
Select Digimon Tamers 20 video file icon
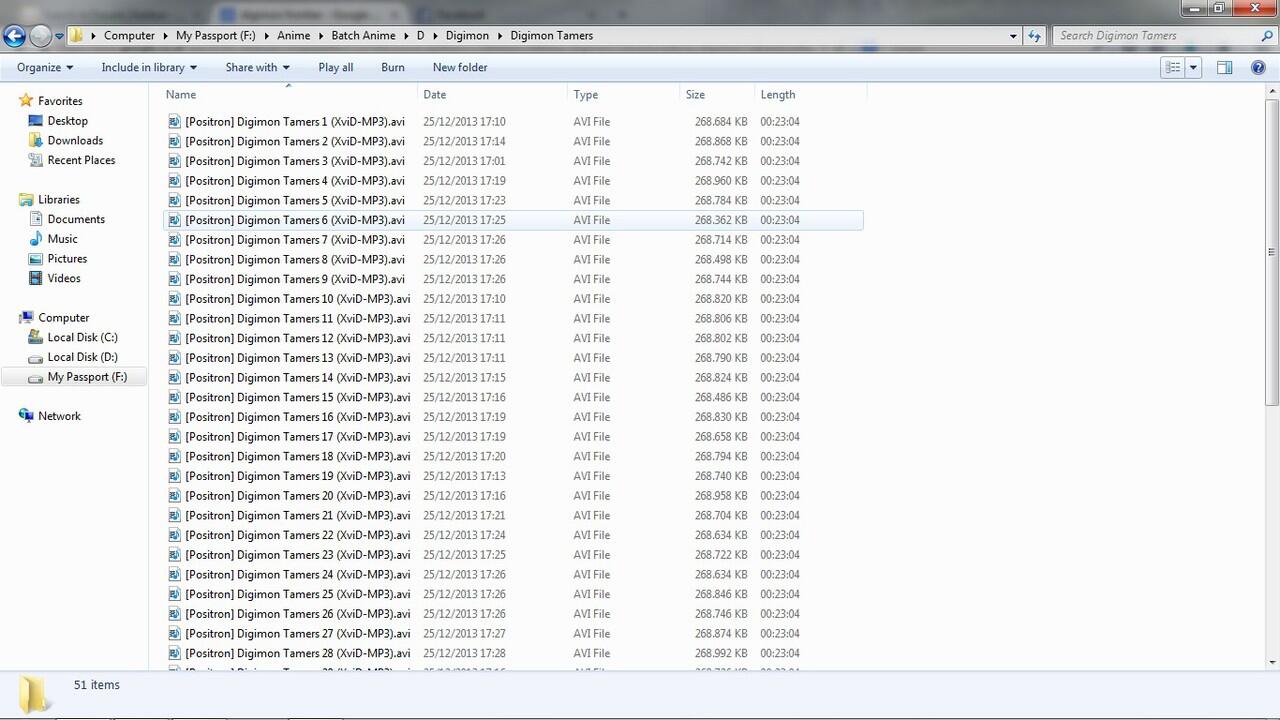tap(174, 496)
